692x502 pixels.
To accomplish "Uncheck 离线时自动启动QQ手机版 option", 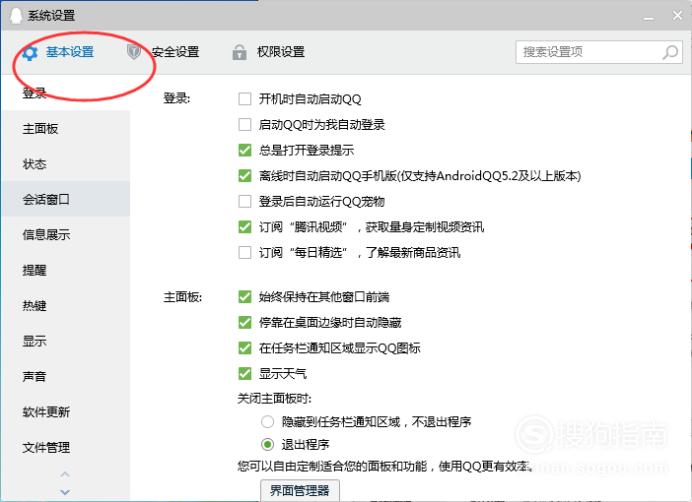I will point(244,176).
